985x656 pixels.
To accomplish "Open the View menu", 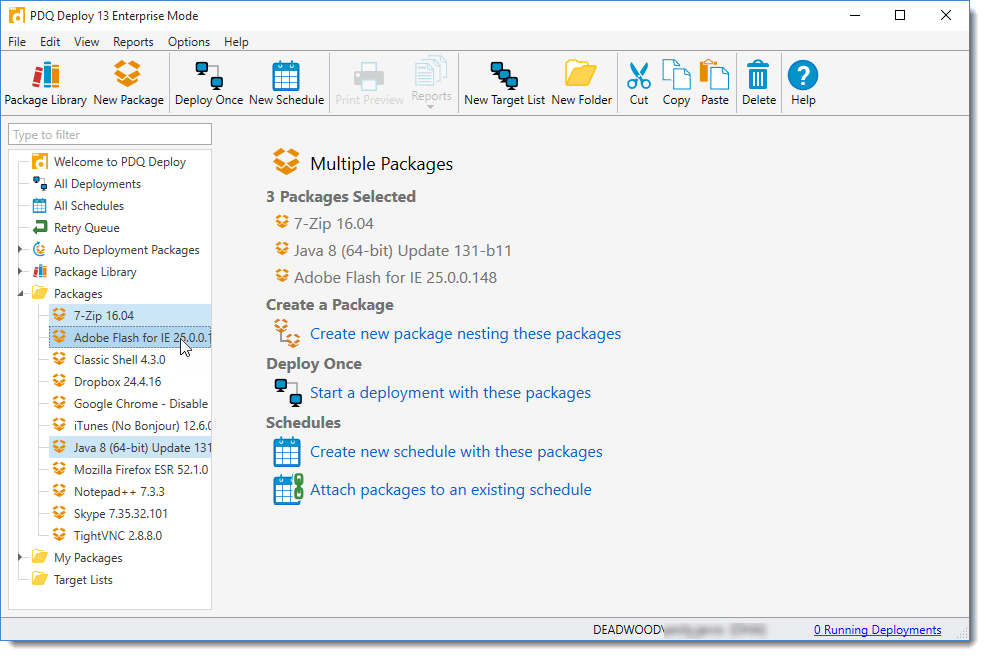I will [86, 42].
